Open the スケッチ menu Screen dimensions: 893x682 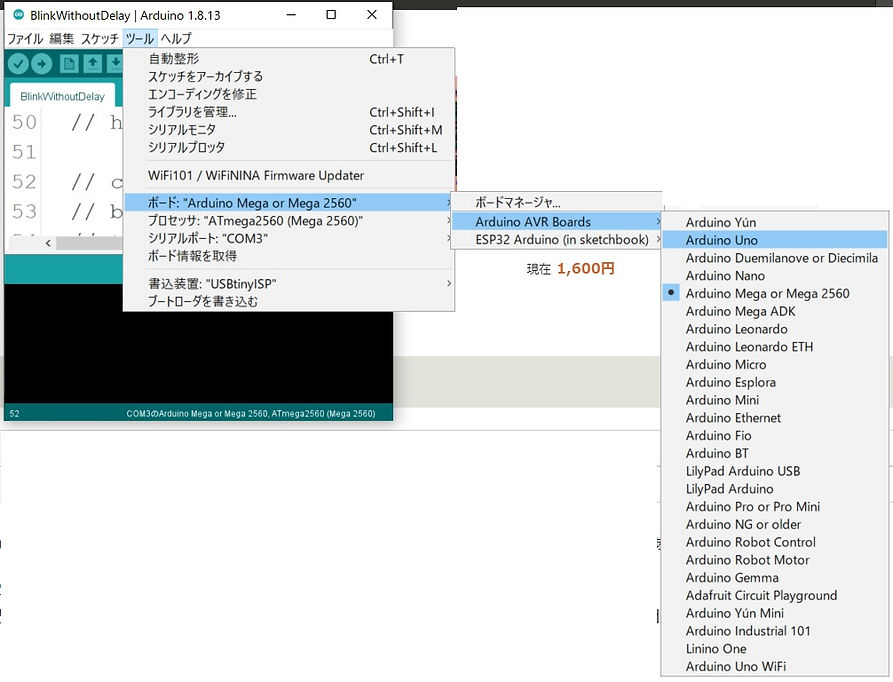point(100,39)
